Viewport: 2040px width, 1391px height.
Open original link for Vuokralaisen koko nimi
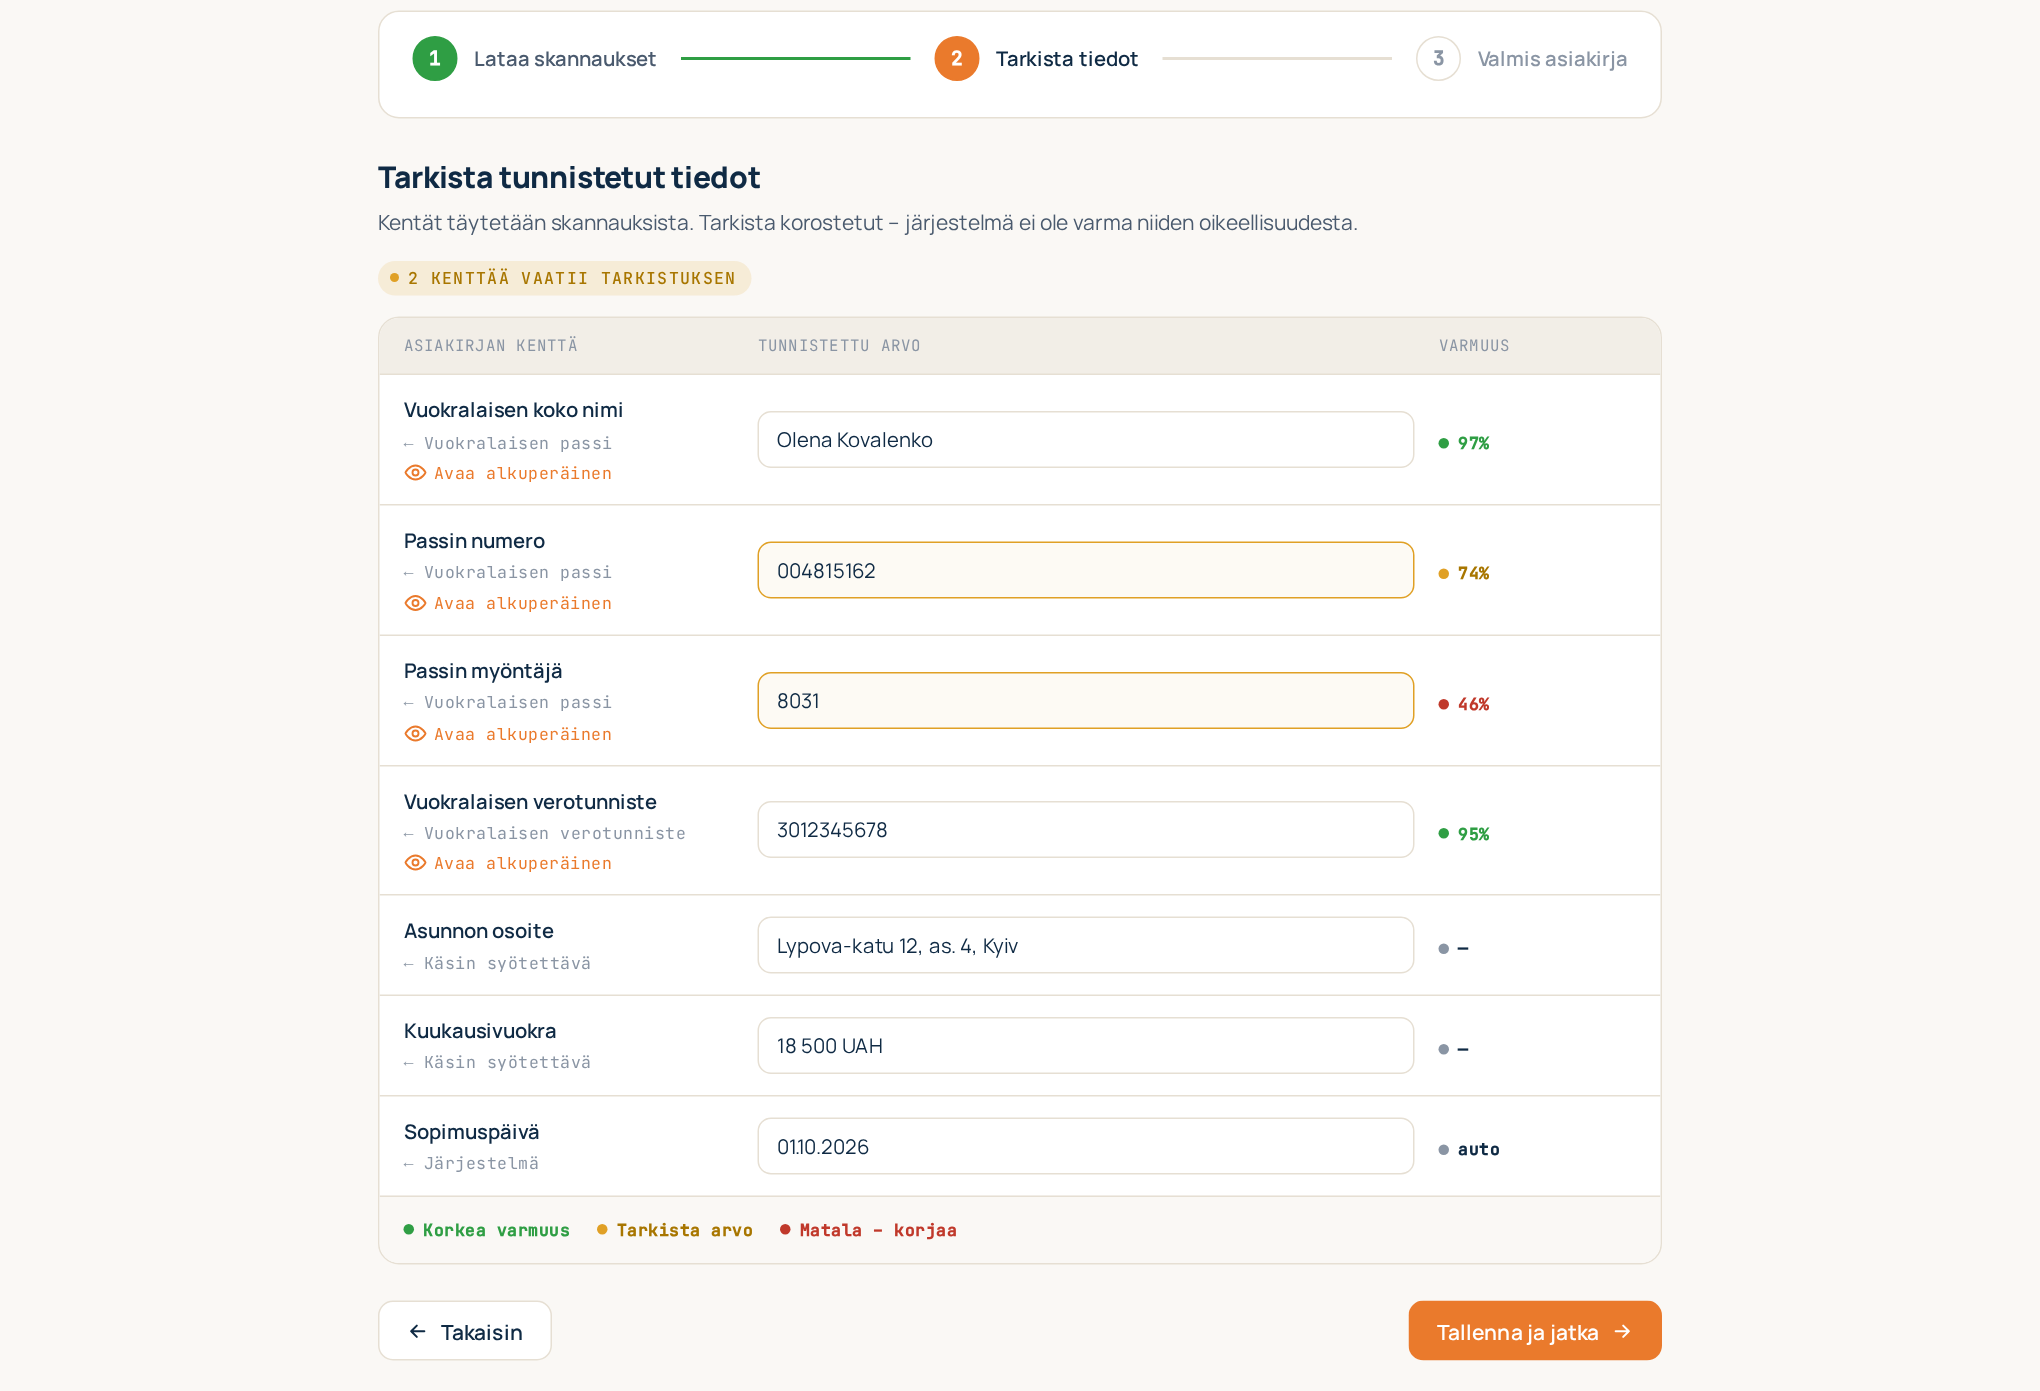click(x=508, y=473)
